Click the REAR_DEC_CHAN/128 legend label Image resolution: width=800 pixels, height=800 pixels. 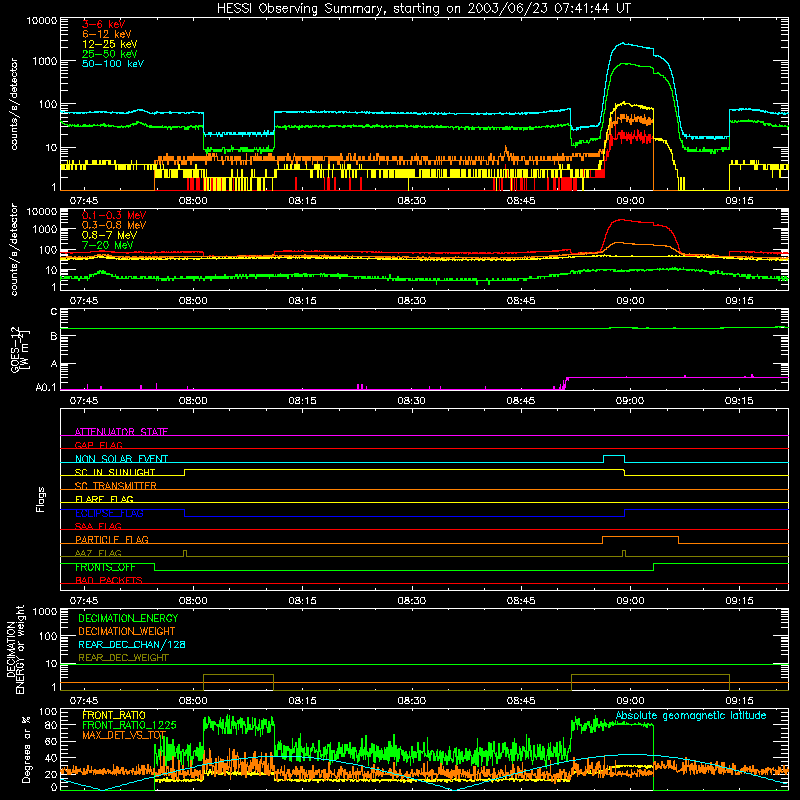point(132,644)
